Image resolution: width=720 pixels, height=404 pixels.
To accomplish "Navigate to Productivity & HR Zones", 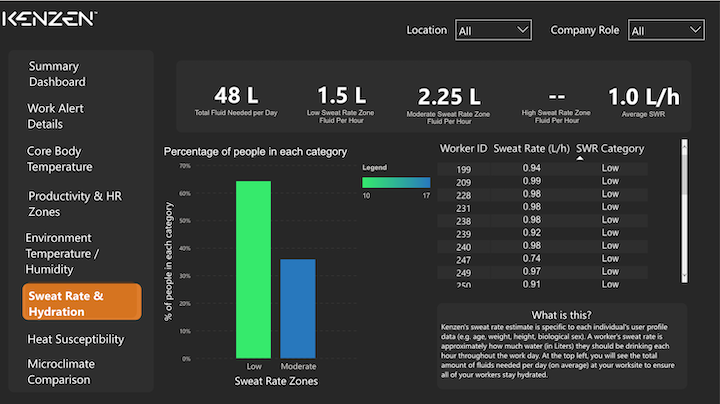I will pos(72,204).
